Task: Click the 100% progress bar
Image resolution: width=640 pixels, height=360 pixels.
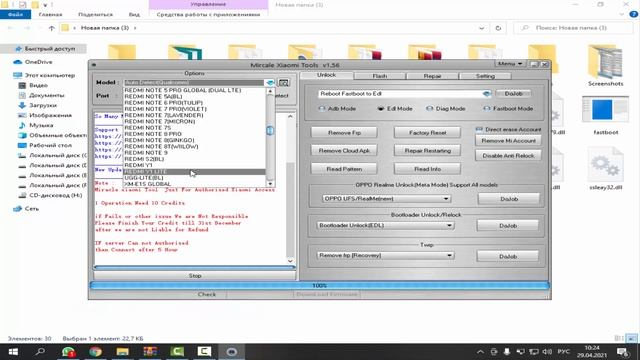Action: [320, 286]
